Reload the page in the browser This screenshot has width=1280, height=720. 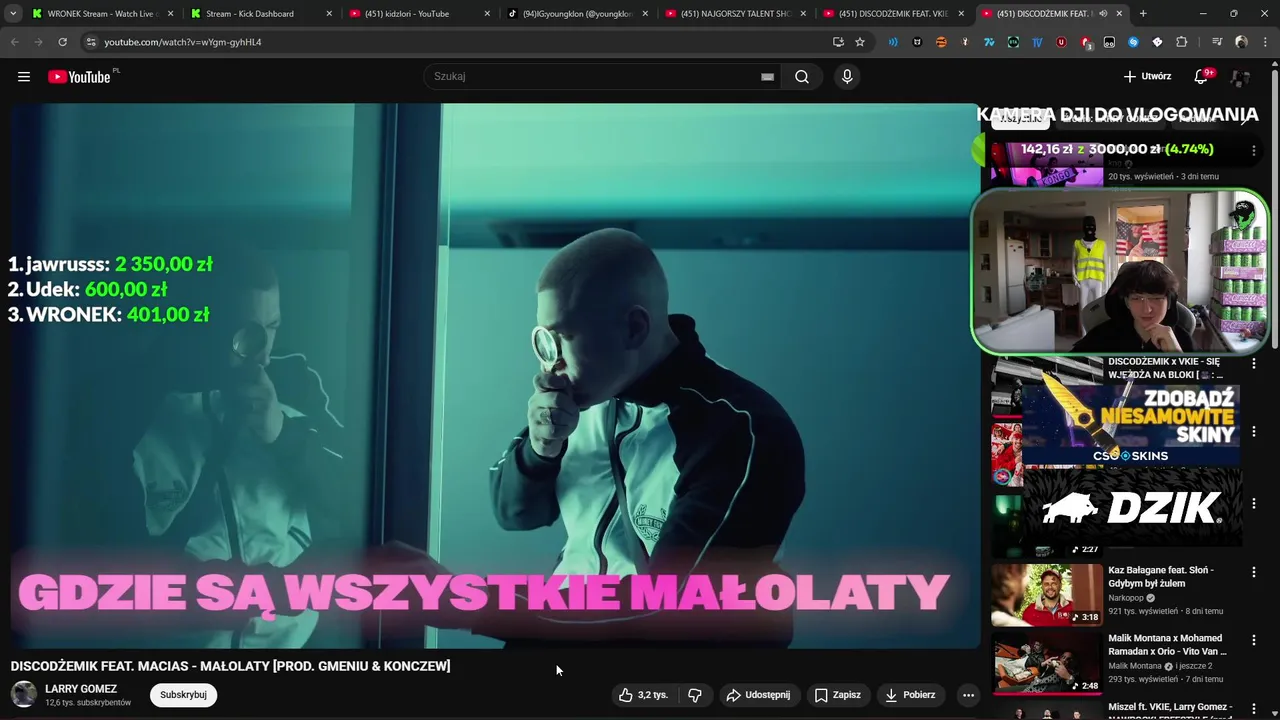[x=62, y=42]
